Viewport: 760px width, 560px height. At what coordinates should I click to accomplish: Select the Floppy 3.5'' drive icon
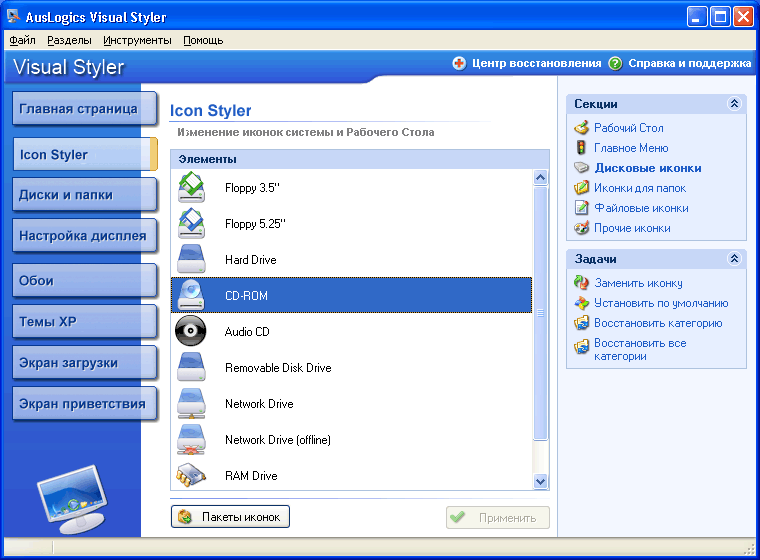pos(191,188)
